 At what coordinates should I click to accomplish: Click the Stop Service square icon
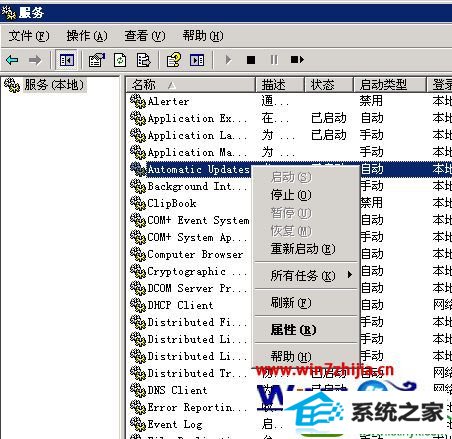[251, 60]
